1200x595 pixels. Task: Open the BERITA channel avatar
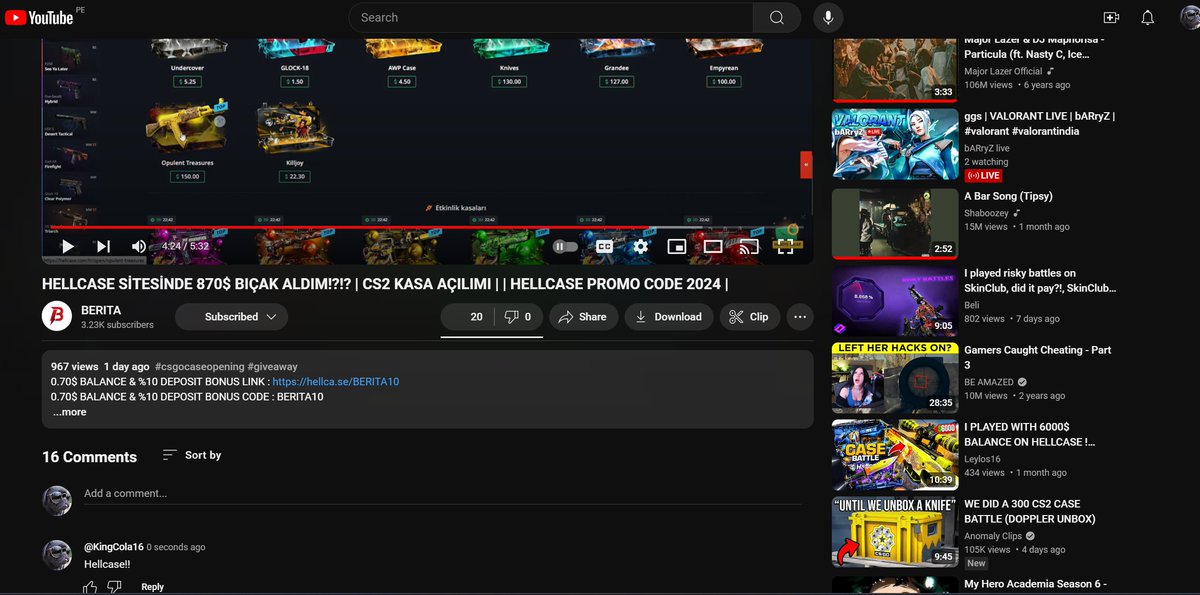coord(56,316)
